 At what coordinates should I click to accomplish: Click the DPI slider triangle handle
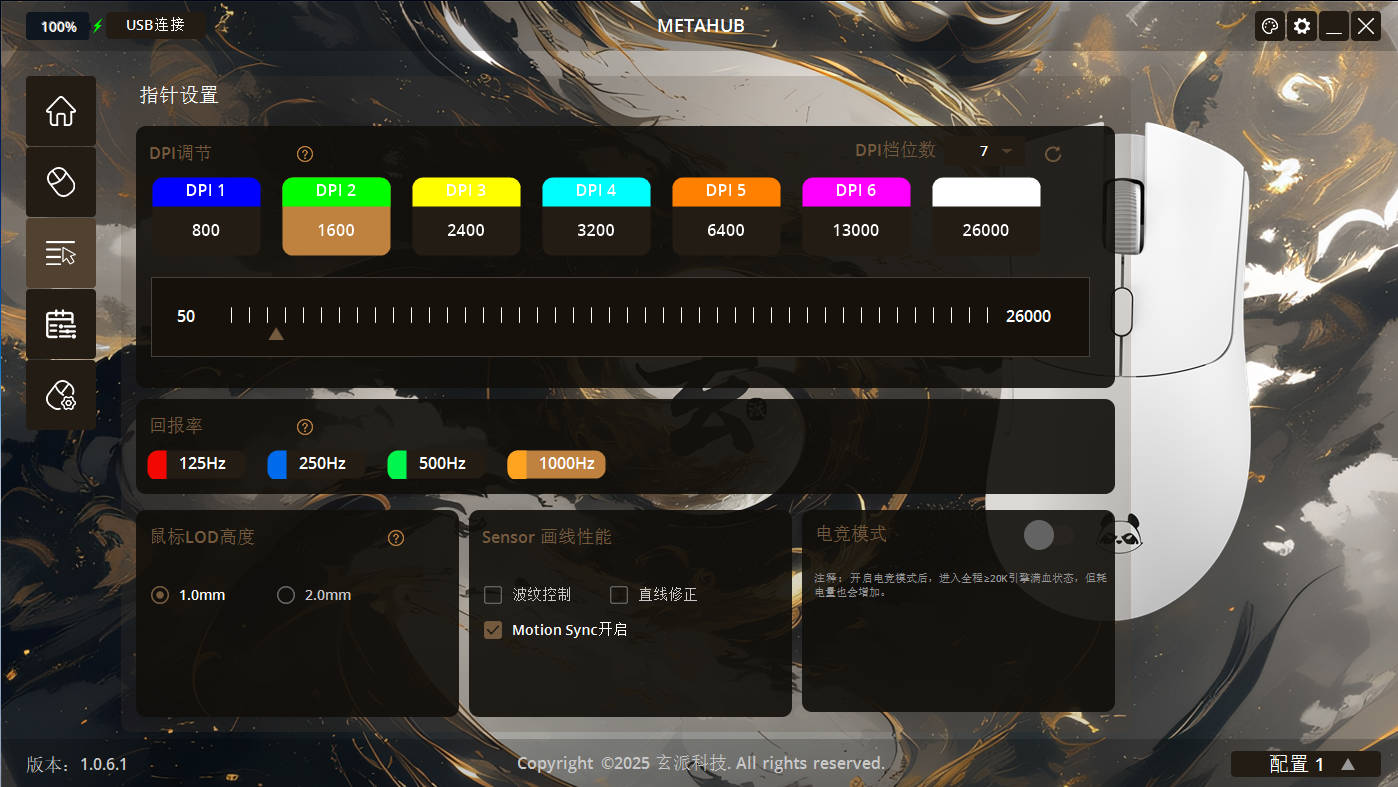point(276,334)
